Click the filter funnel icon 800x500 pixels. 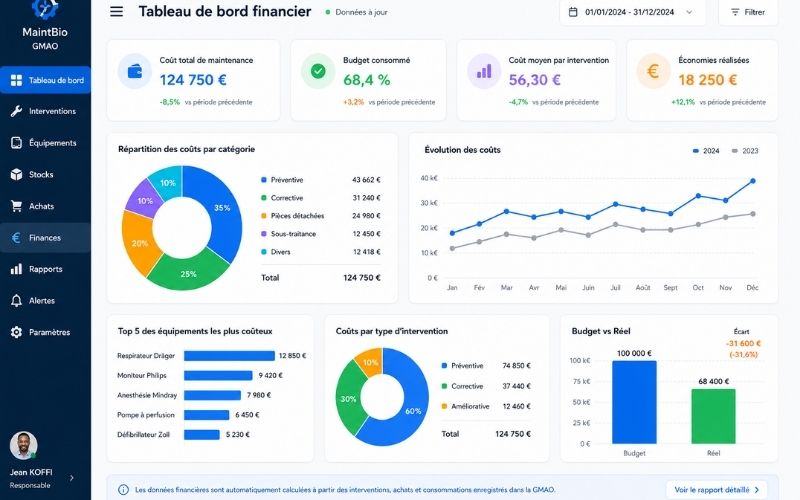coord(735,12)
